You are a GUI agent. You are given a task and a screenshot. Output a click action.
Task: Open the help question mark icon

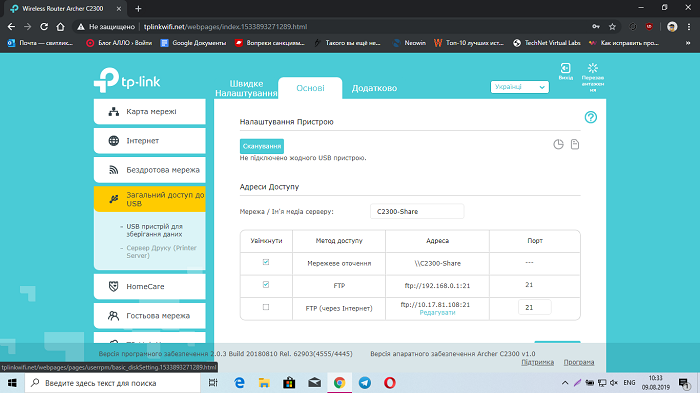(591, 117)
